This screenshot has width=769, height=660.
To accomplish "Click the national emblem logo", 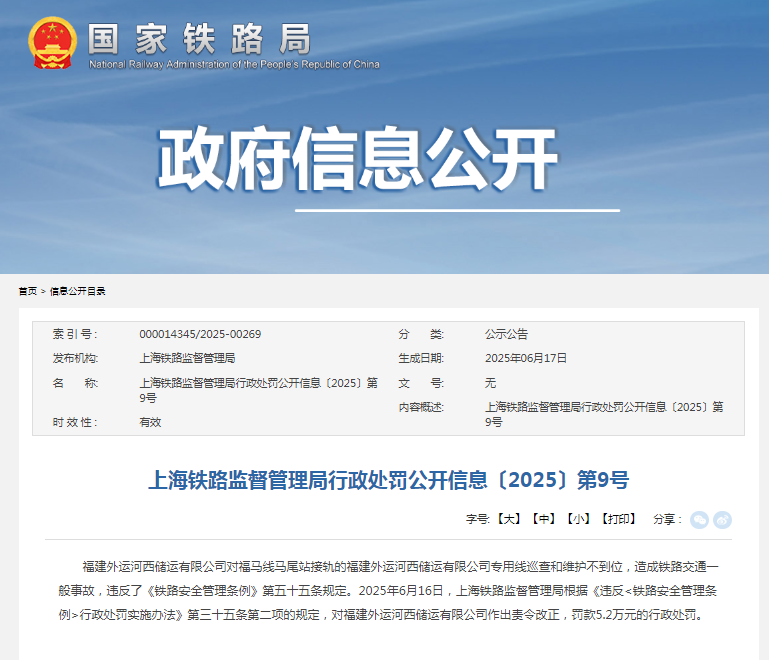I will pyautogui.click(x=51, y=43).
